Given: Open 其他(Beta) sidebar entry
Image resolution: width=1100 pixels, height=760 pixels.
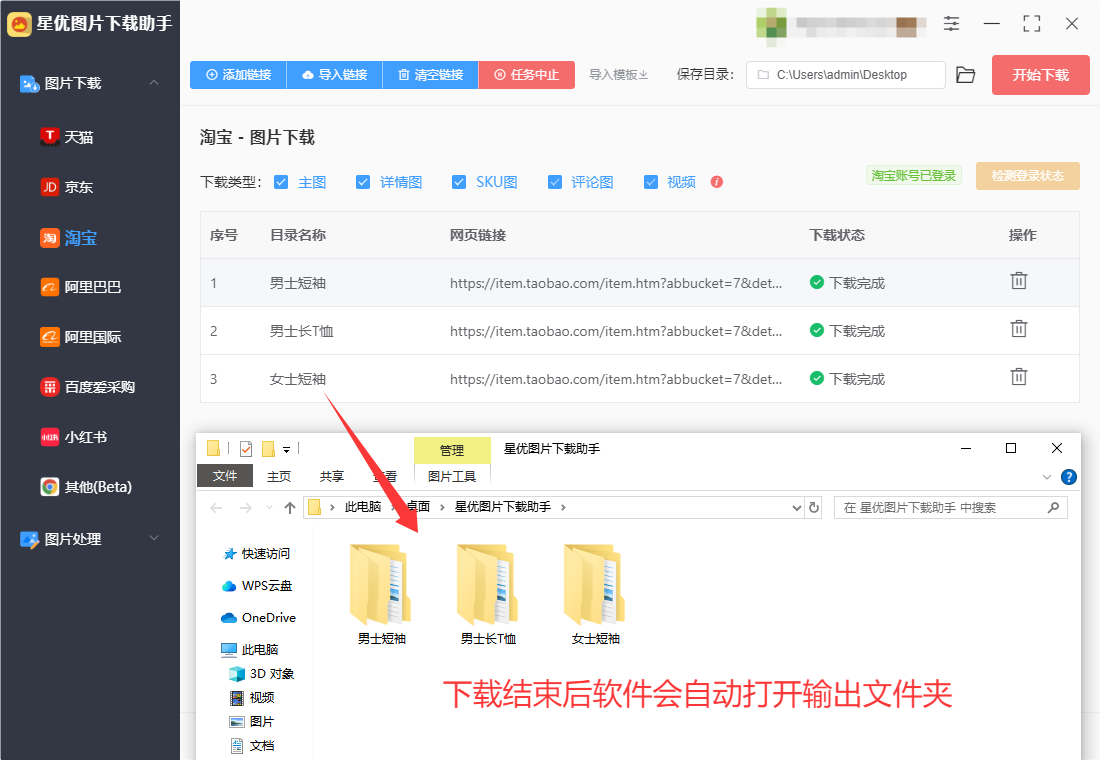Looking at the screenshot, I should tap(86, 486).
